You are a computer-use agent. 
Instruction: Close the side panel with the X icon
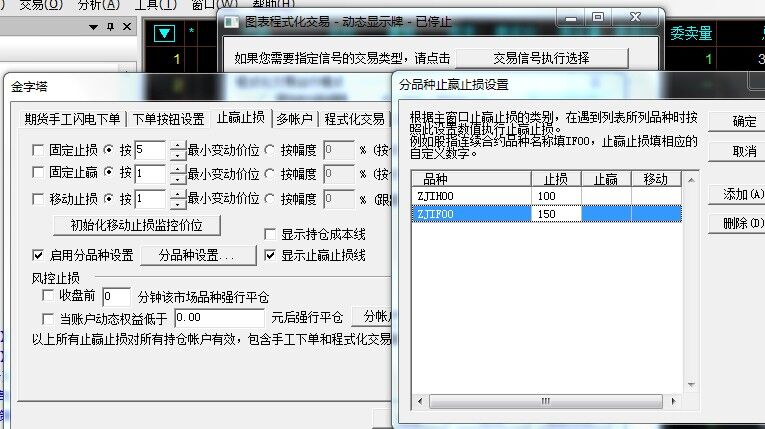click(x=127, y=27)
